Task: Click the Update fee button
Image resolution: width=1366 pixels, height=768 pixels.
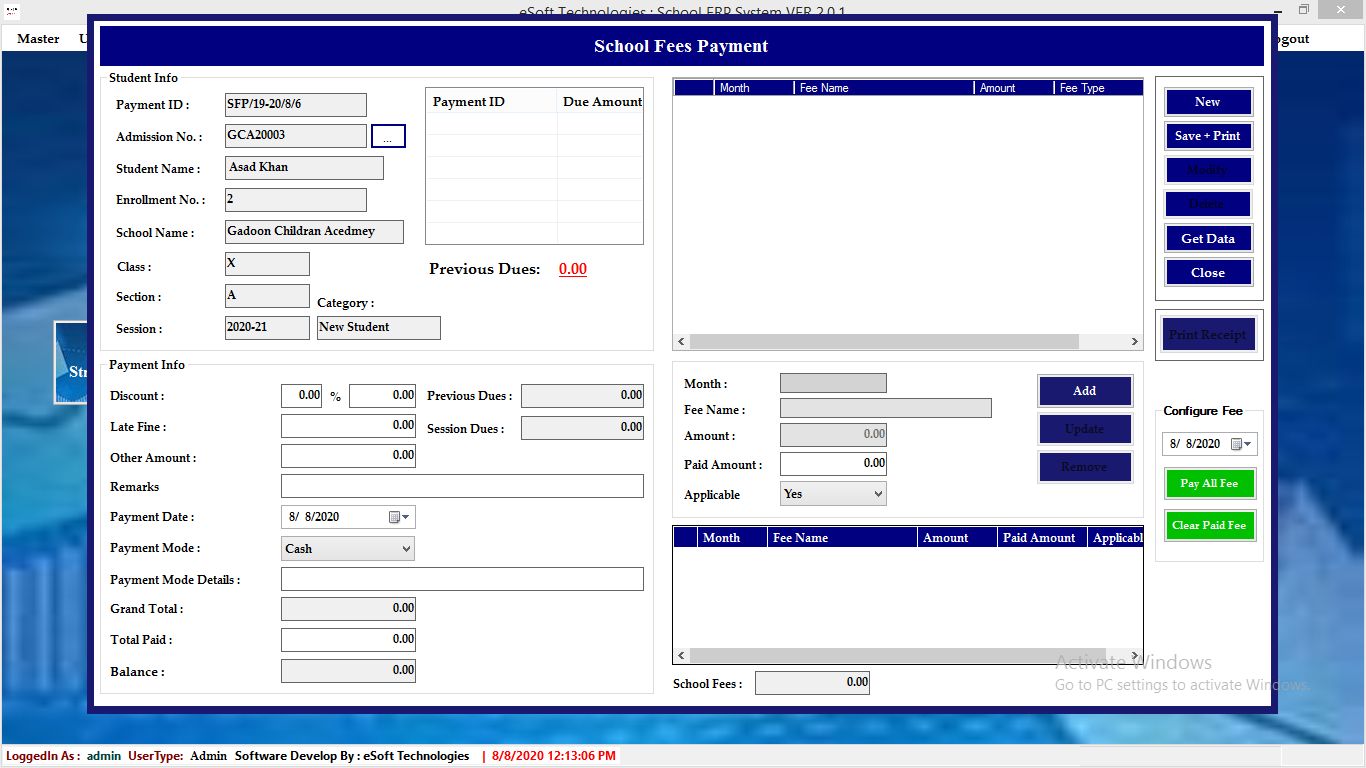Action: 1085,429
